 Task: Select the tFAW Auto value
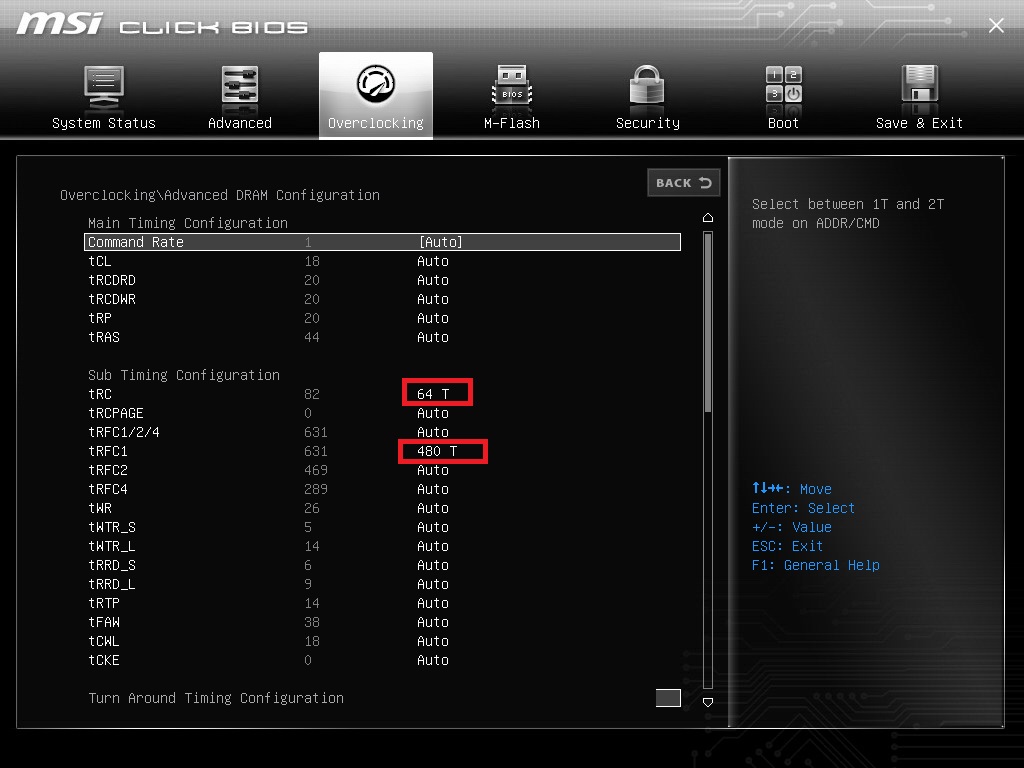(433, 622)
